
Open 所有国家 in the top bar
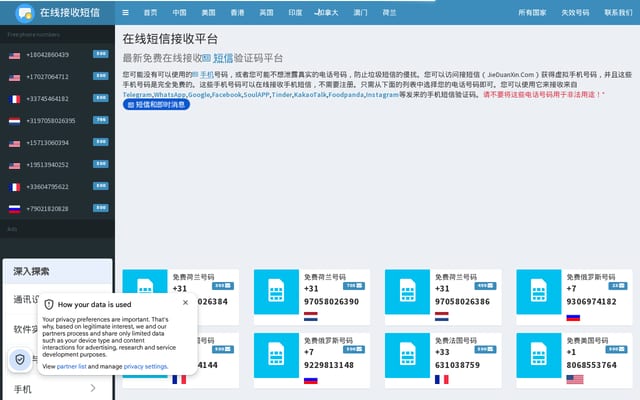(532, 13)
